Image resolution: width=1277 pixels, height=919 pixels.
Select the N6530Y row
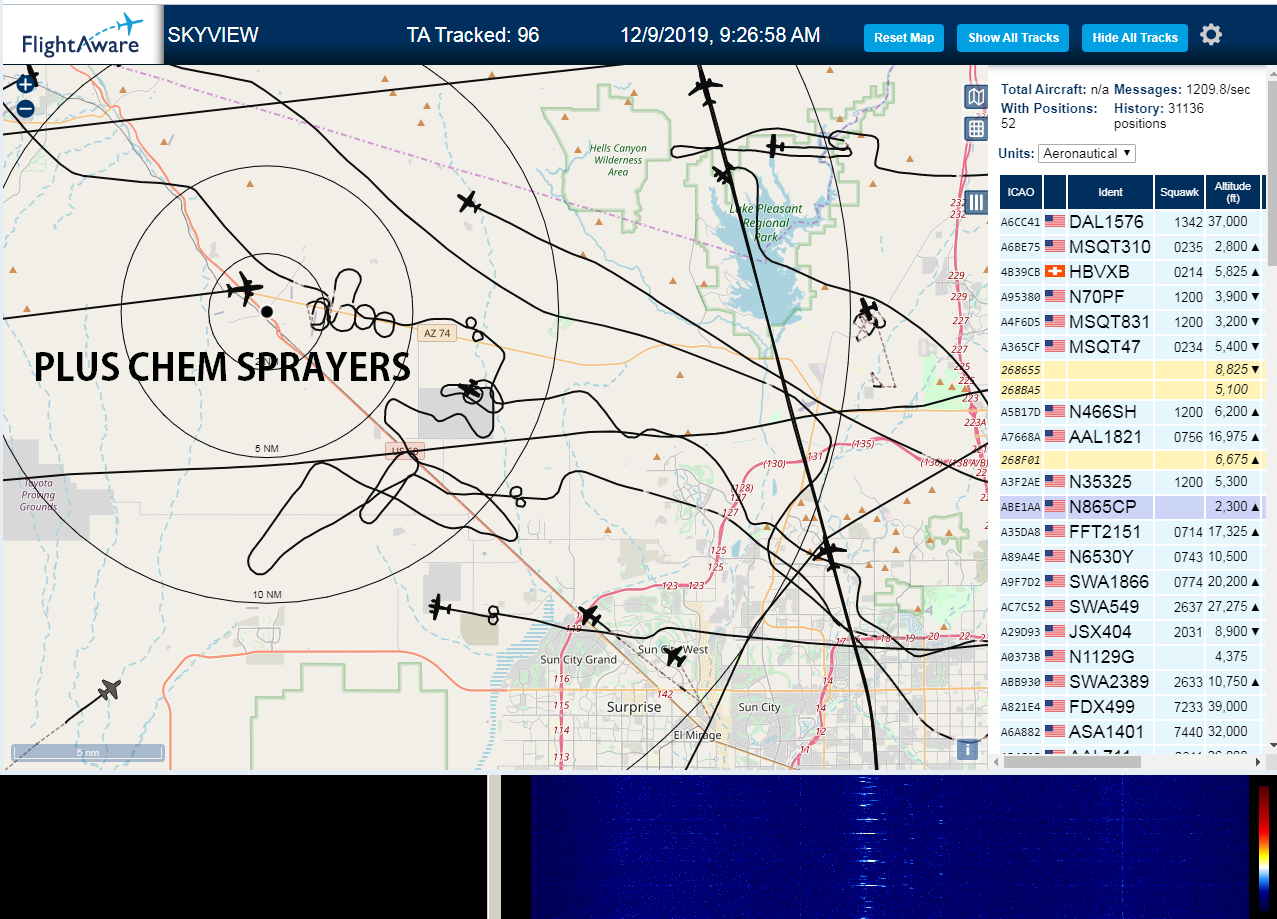[1131, 556]
